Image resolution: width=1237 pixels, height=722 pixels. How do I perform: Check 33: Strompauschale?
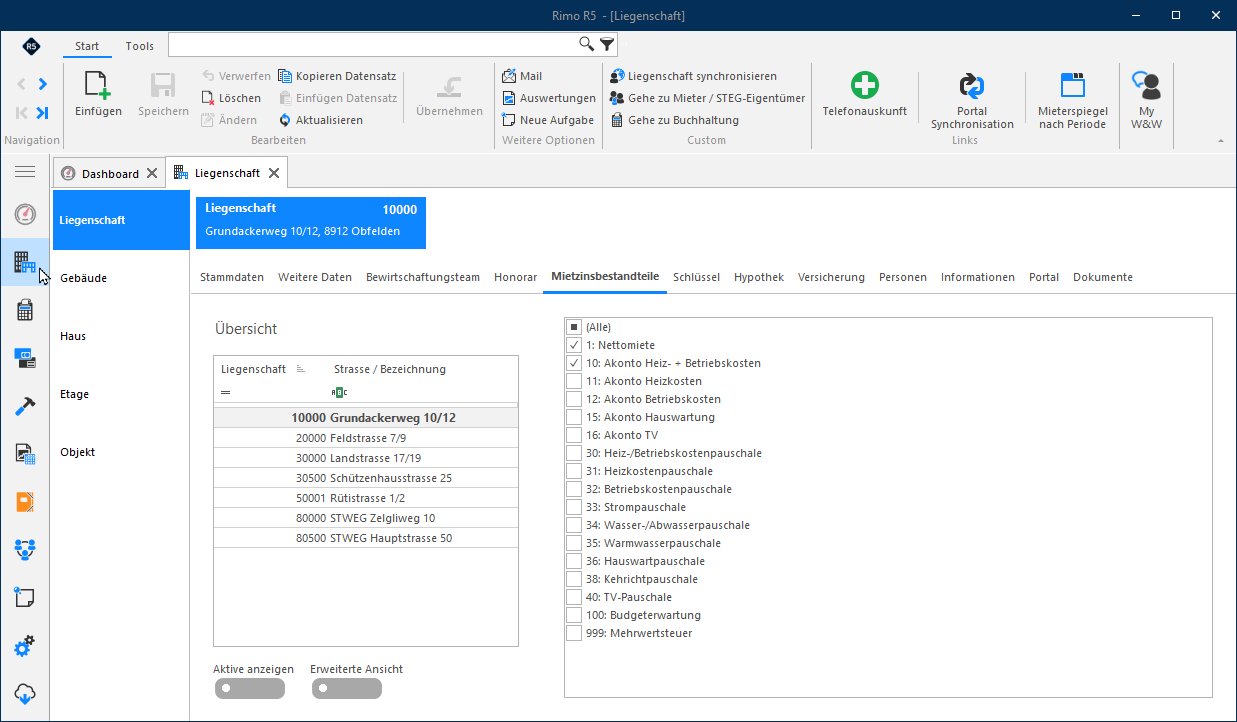(x=574, y=507)
